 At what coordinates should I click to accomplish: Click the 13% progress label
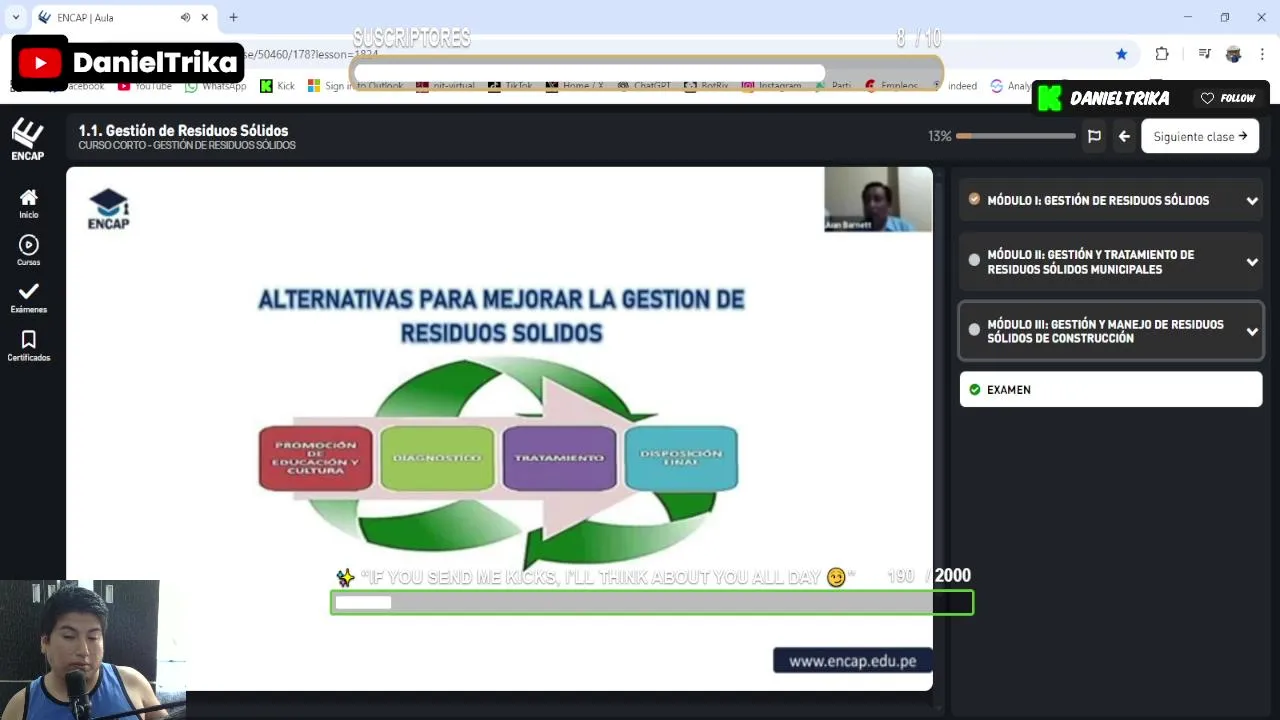click(939, 136)
